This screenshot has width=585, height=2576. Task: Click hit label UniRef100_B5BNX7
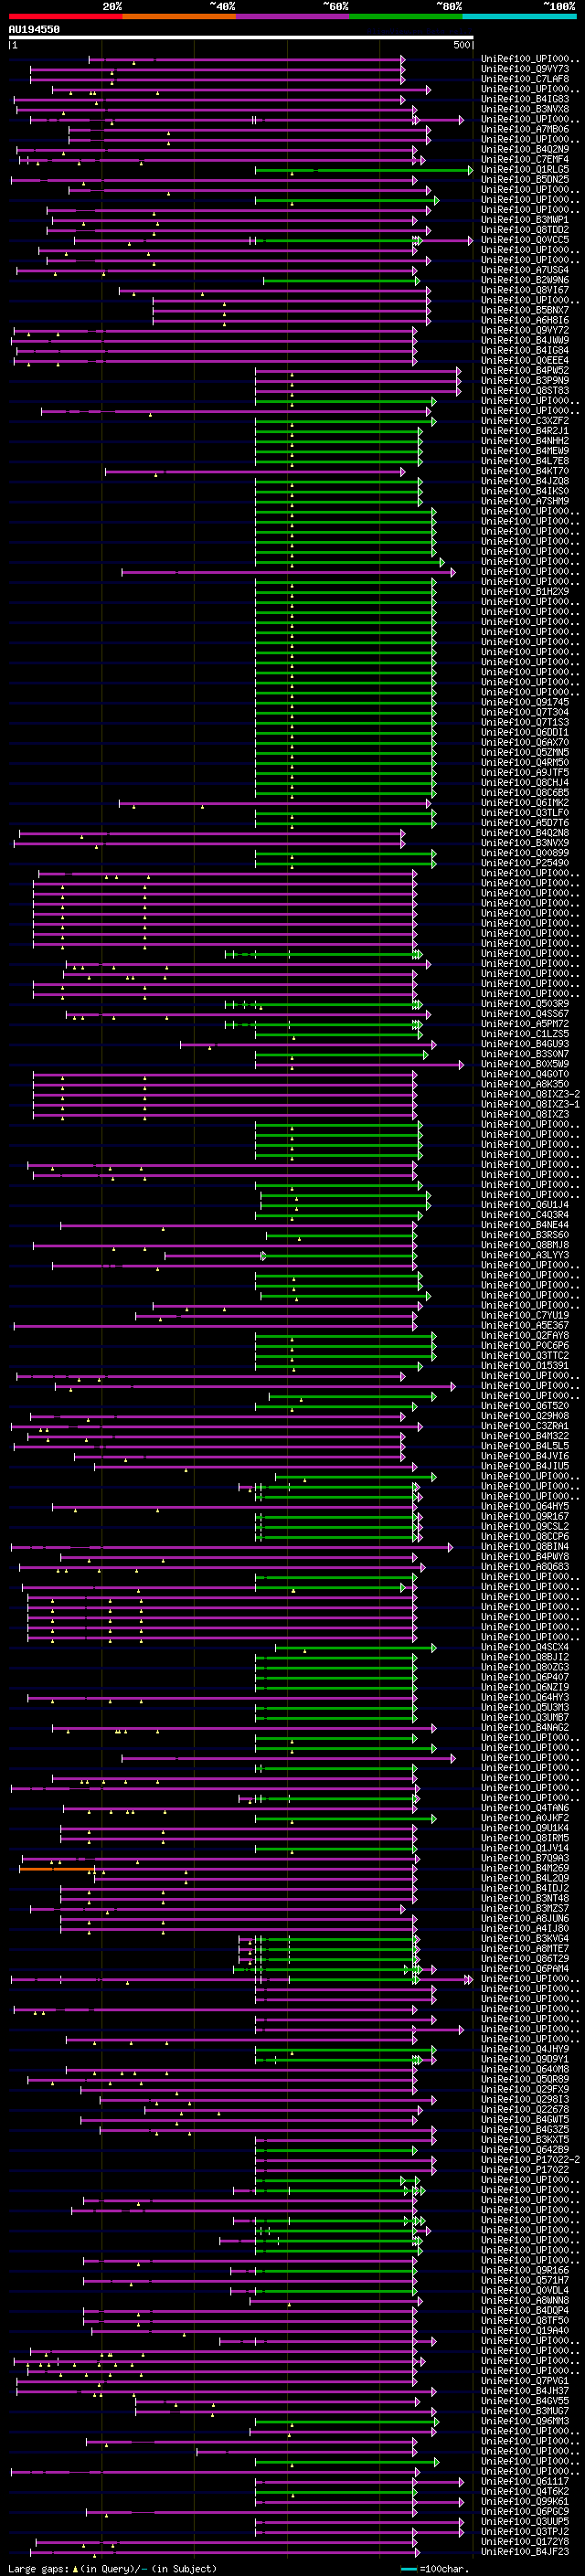(x=525, y=311)
